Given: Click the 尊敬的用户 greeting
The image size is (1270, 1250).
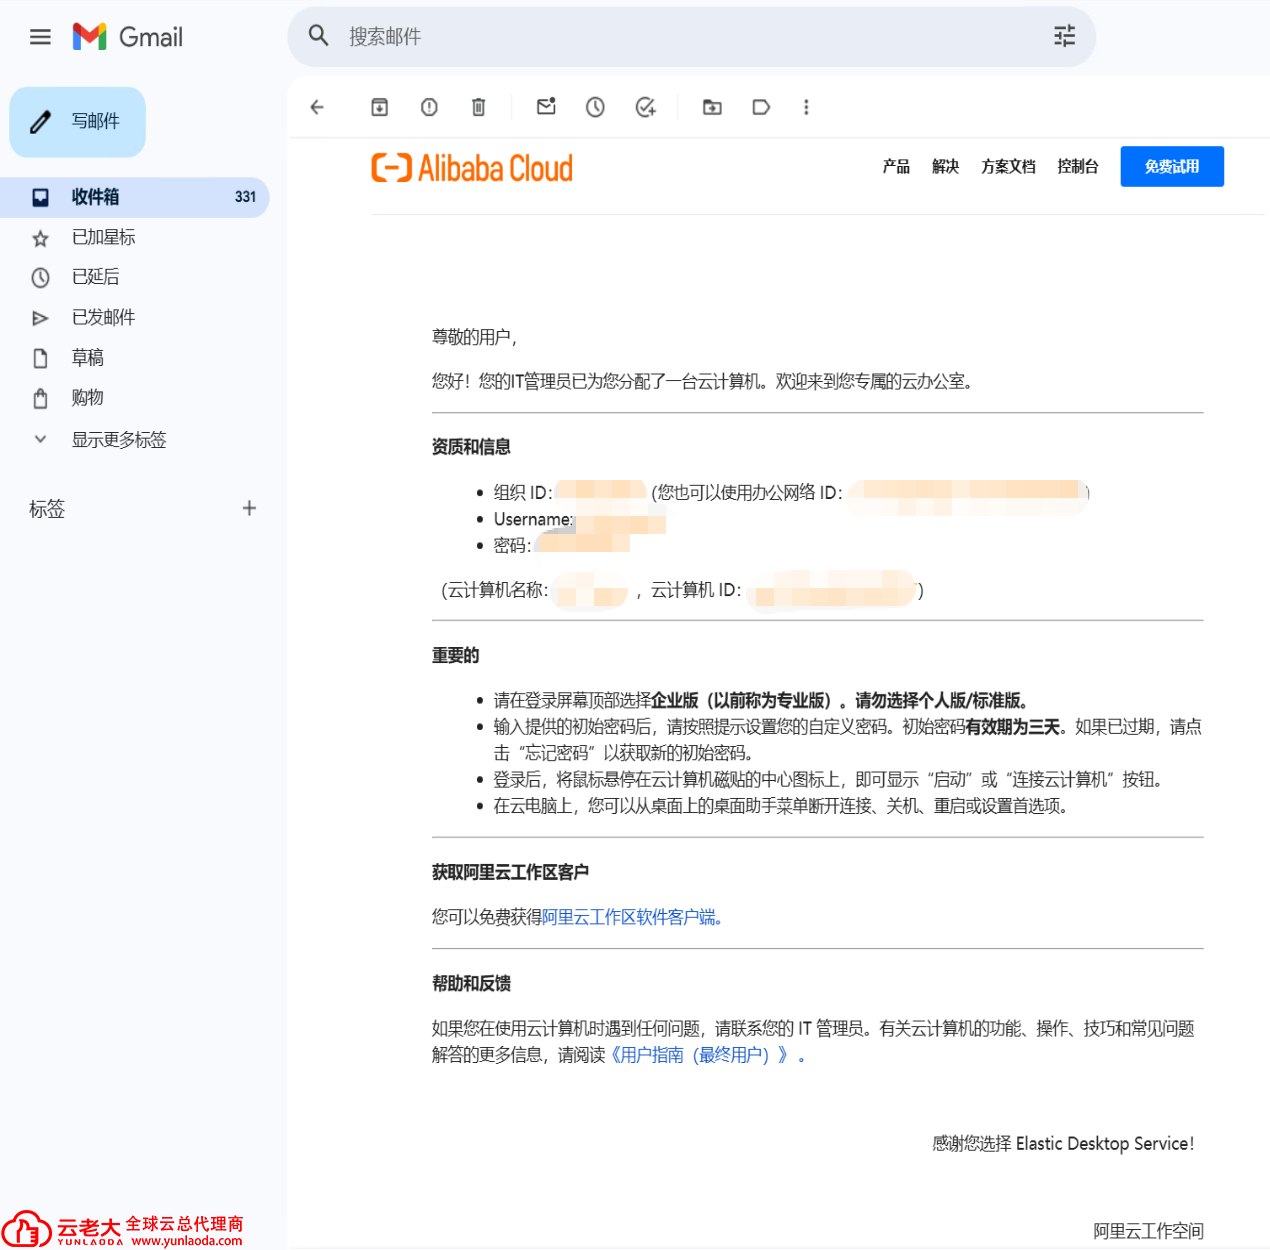Looking at the screenshot, I should coord(474,337).
